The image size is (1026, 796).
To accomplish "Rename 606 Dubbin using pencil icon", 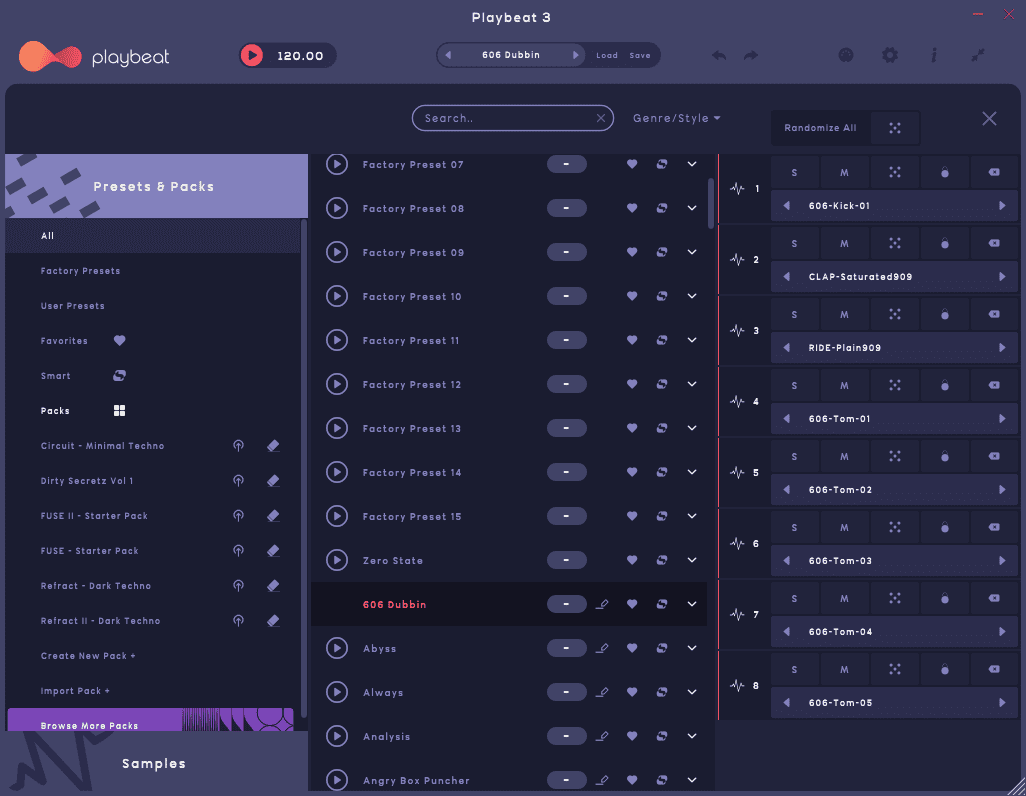I will coord(602,604).
